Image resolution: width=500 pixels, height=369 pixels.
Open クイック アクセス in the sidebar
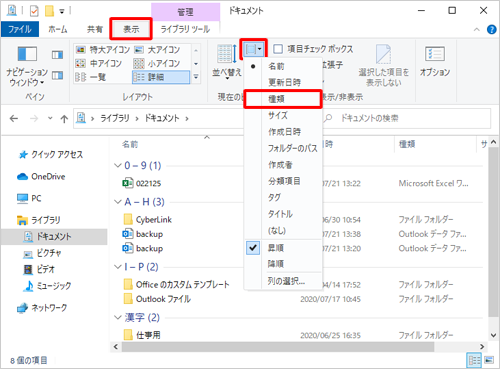51,154
